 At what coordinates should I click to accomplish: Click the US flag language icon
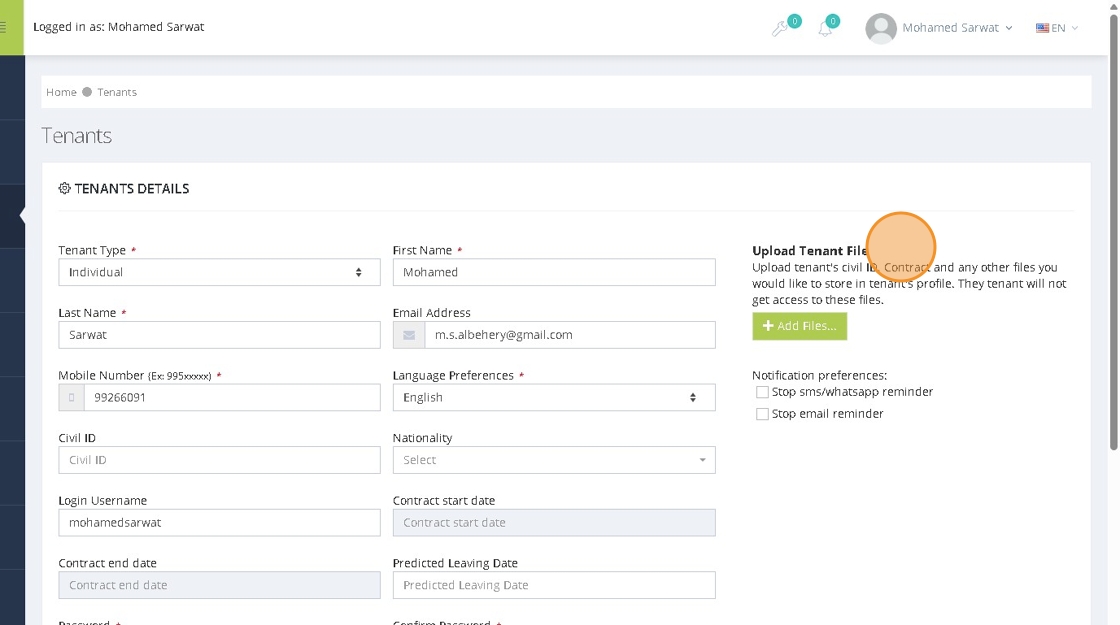coord(1042,28)
